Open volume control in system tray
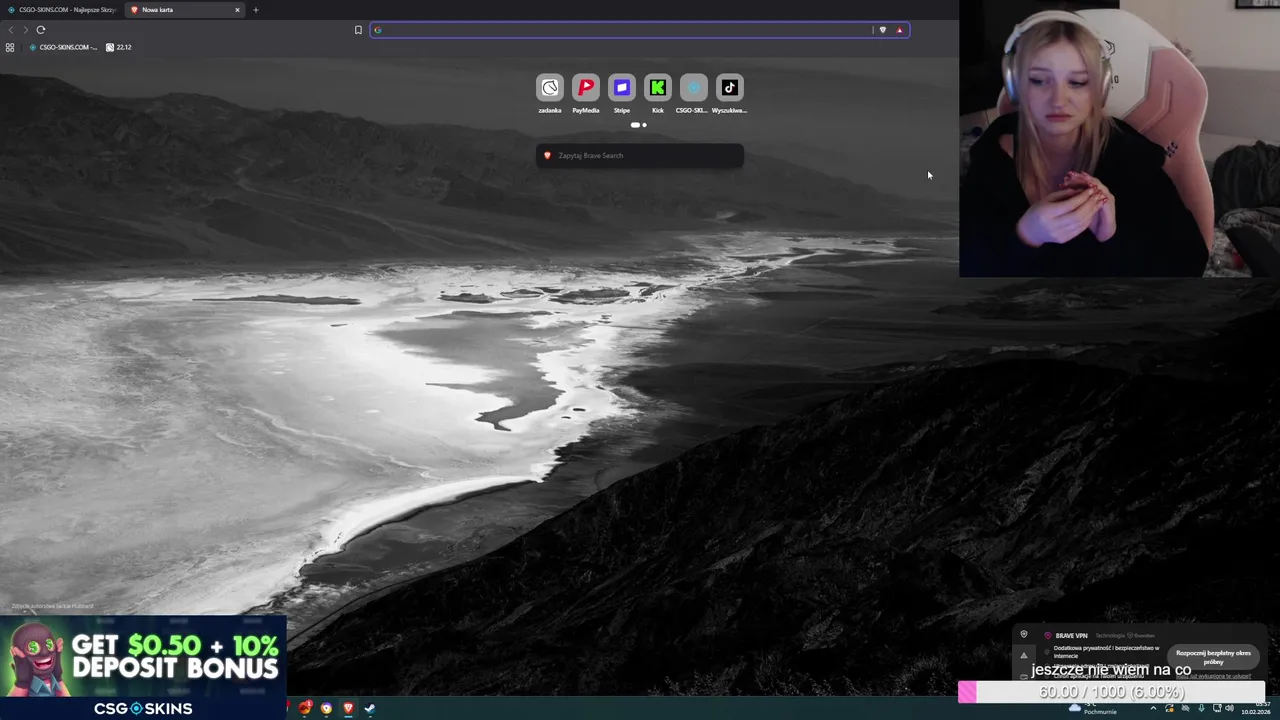 [1229, 708]
